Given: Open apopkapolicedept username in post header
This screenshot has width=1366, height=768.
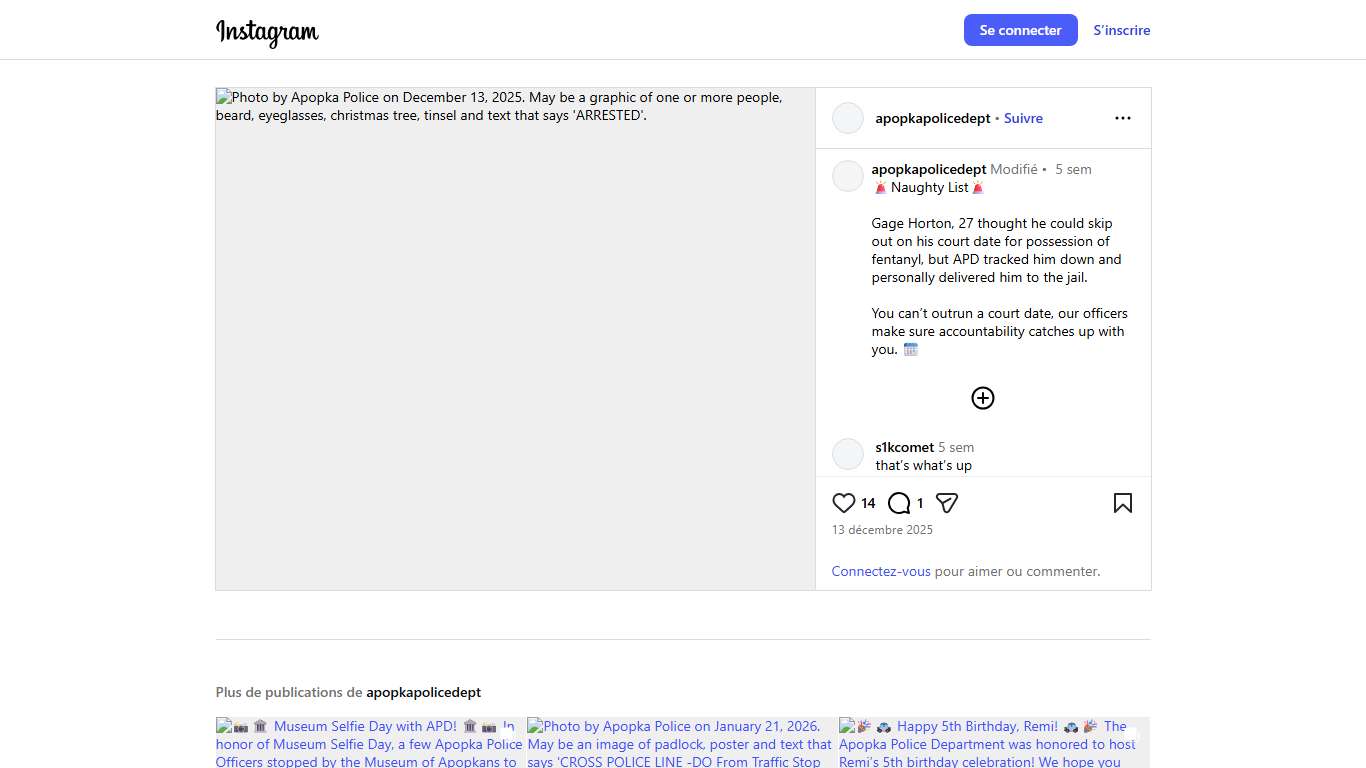Looking at the screenshot, I should pos(932,118).
